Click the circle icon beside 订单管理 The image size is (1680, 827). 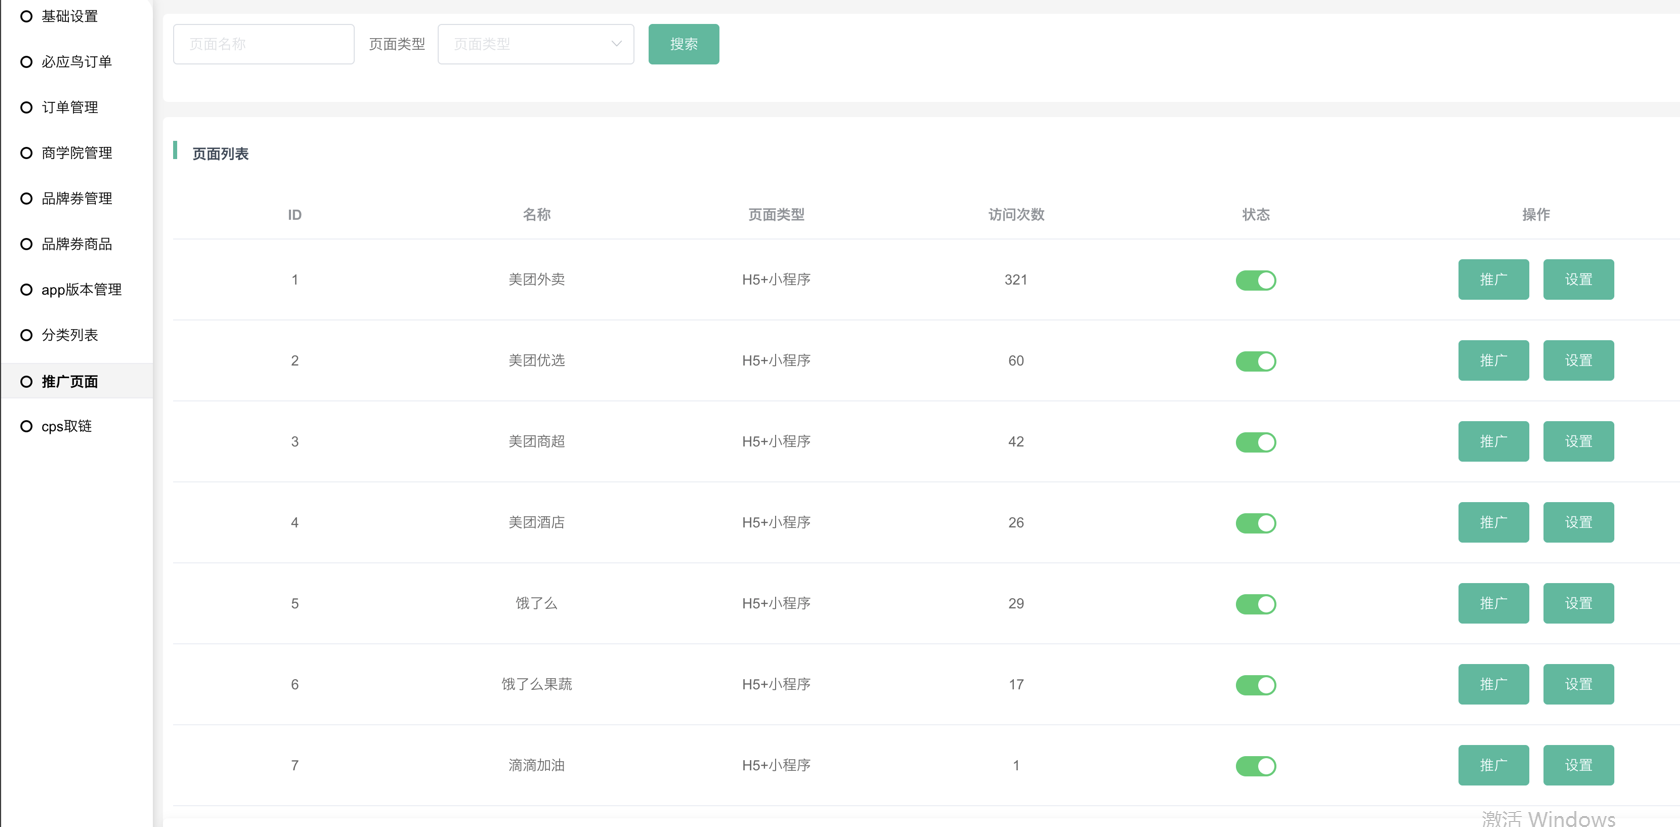[26, 107]
